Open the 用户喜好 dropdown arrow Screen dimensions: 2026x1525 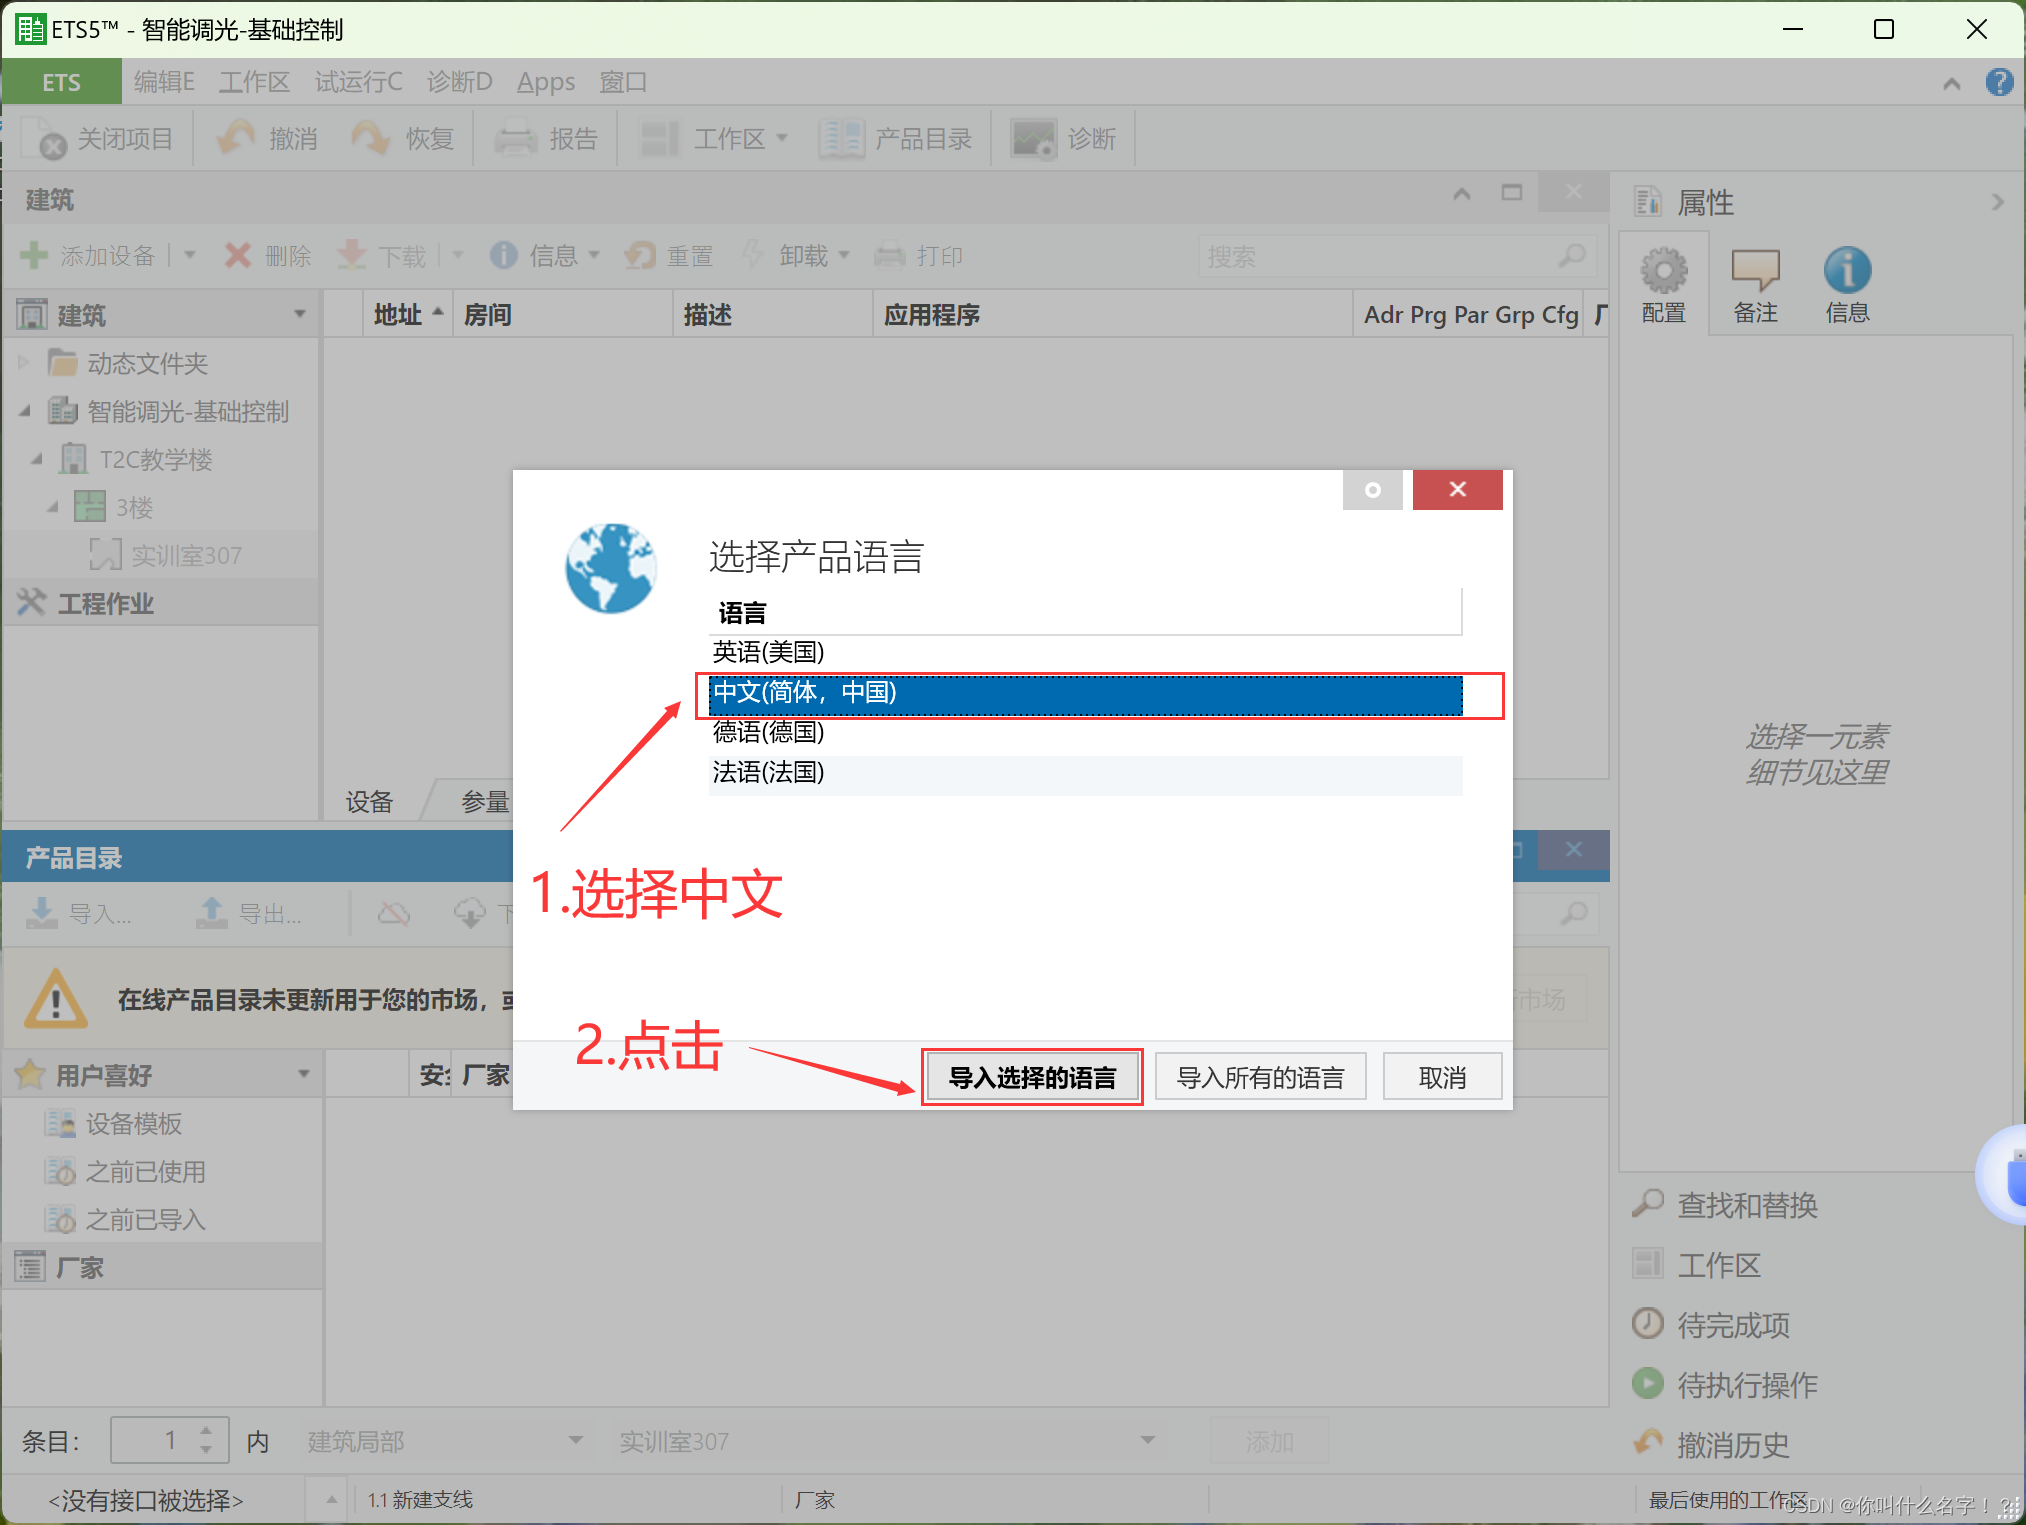click(x=303, y=1075)
